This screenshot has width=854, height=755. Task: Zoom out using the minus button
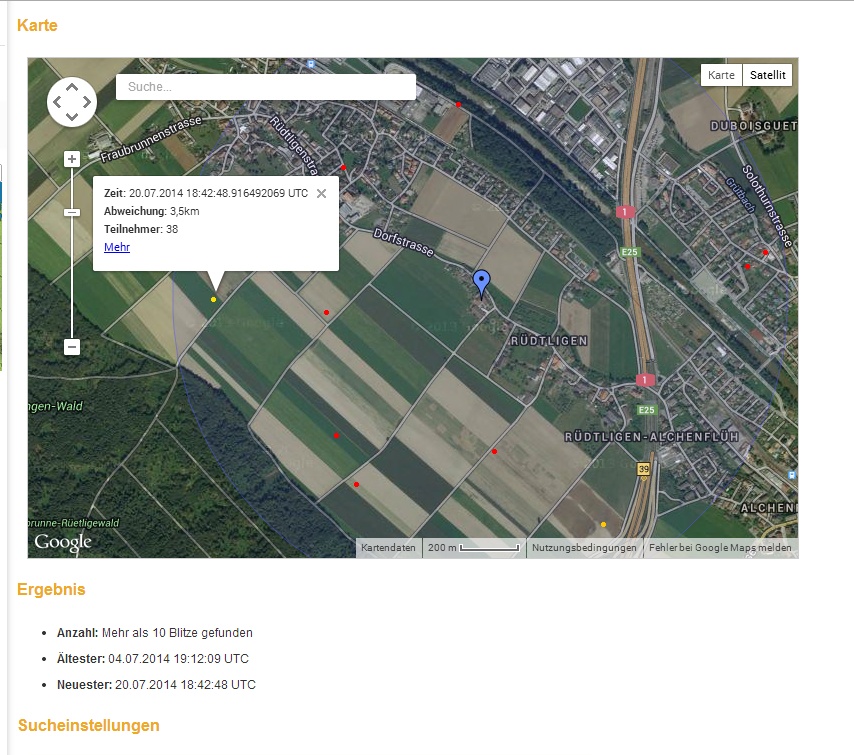coord(72,347)
